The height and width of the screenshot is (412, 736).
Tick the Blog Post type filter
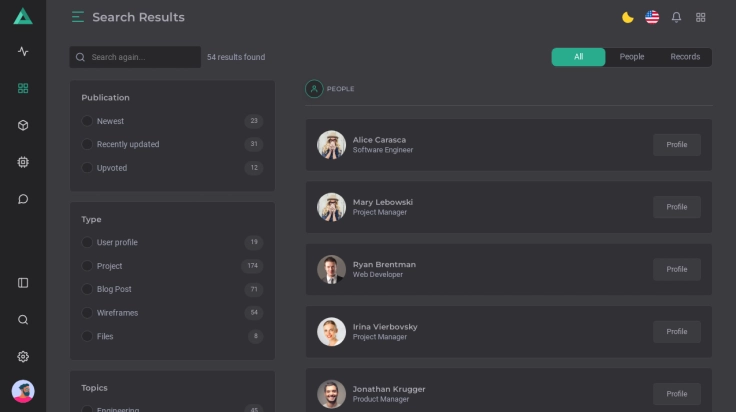pyautogui.click(x=87, y=289)
